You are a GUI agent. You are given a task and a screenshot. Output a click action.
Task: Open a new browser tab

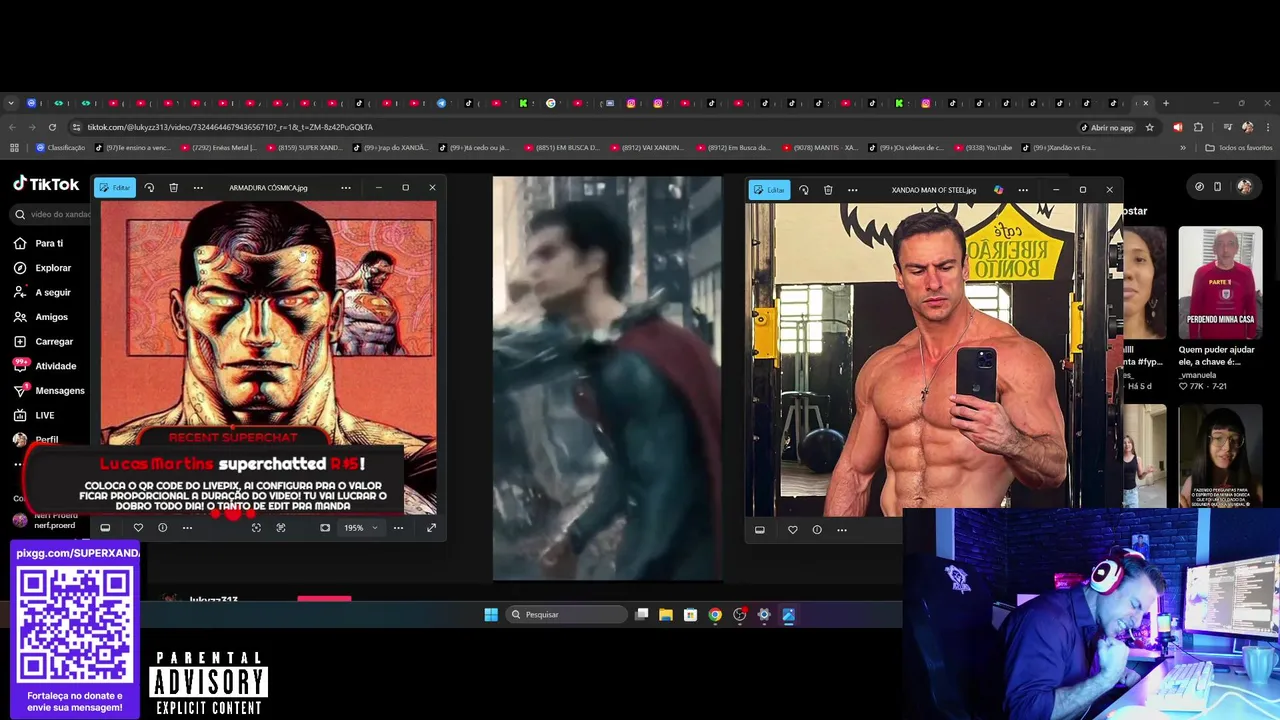coord(1165,103)
